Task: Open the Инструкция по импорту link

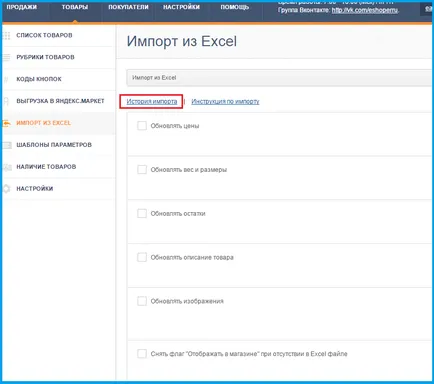Action: (225, 102)
